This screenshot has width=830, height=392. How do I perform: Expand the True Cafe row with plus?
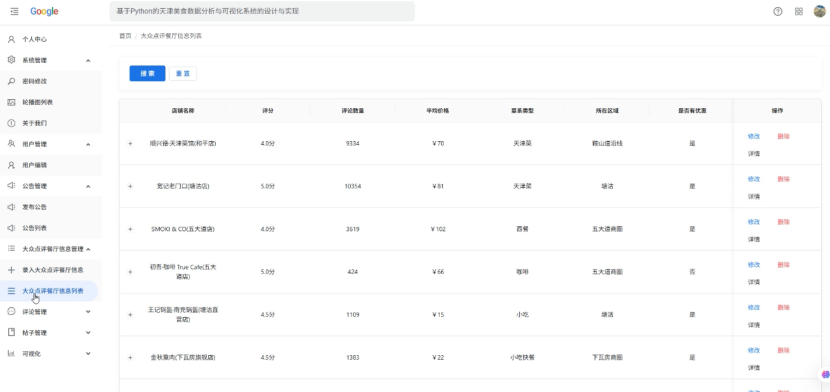click(130, 272)
